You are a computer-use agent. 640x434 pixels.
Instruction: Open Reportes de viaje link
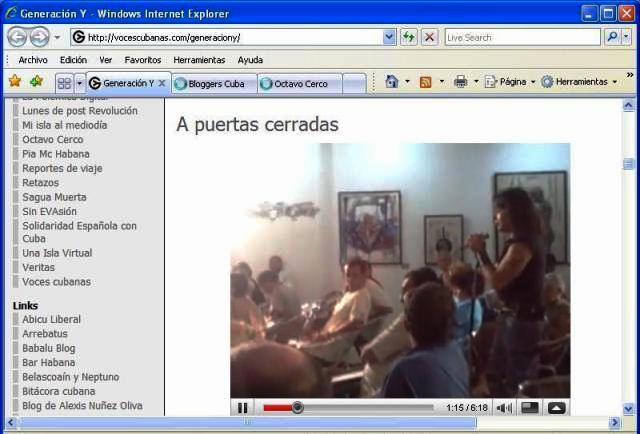coord(62,168)
